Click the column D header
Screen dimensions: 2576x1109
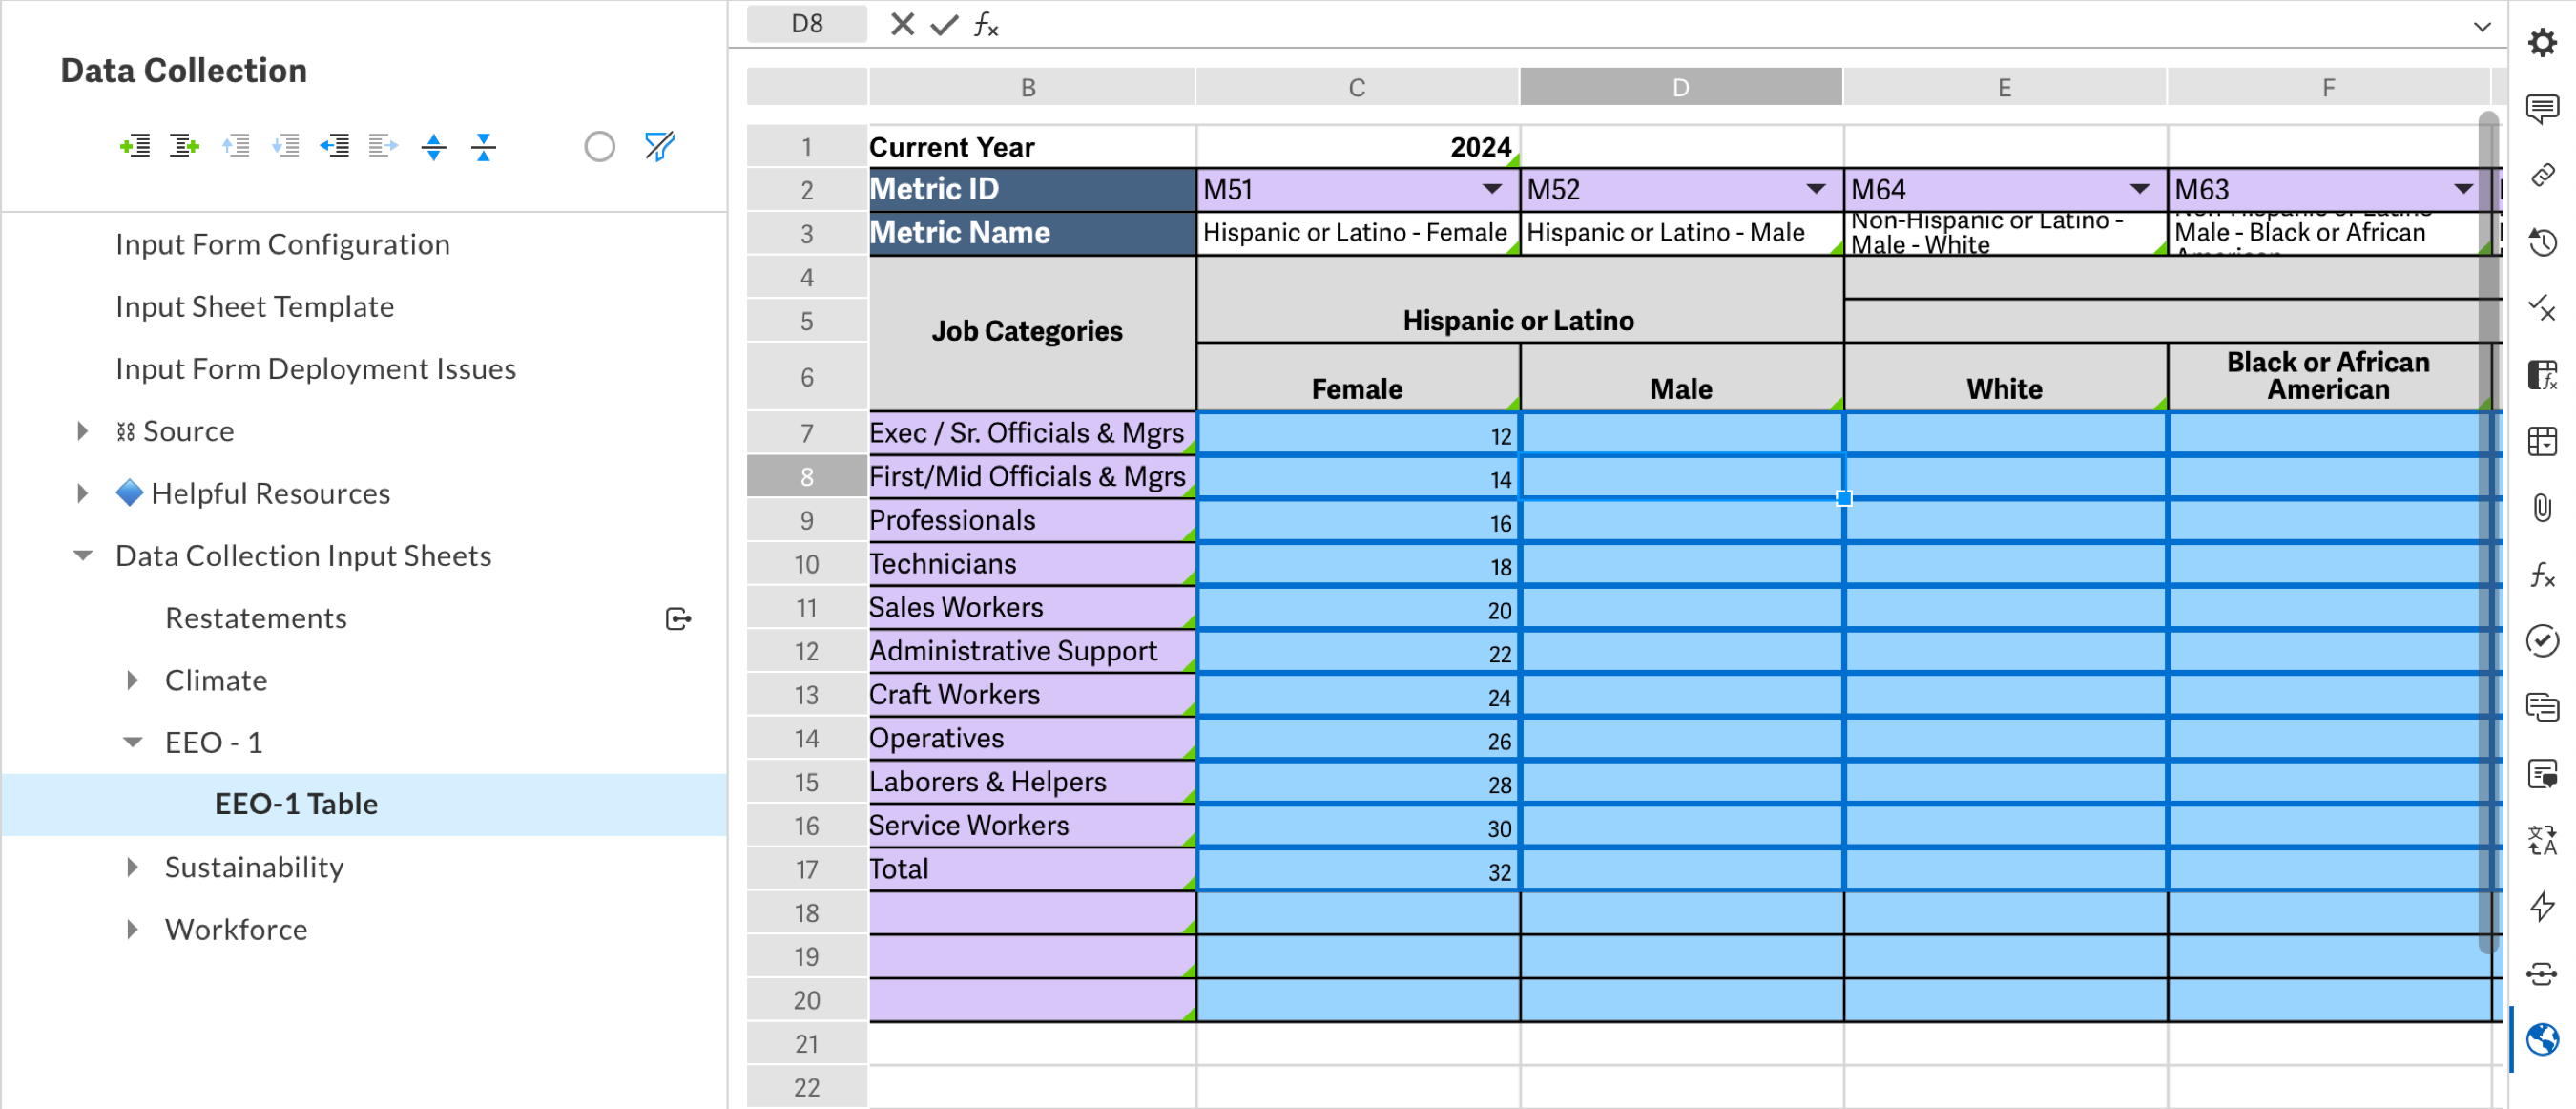[1680, 87]
